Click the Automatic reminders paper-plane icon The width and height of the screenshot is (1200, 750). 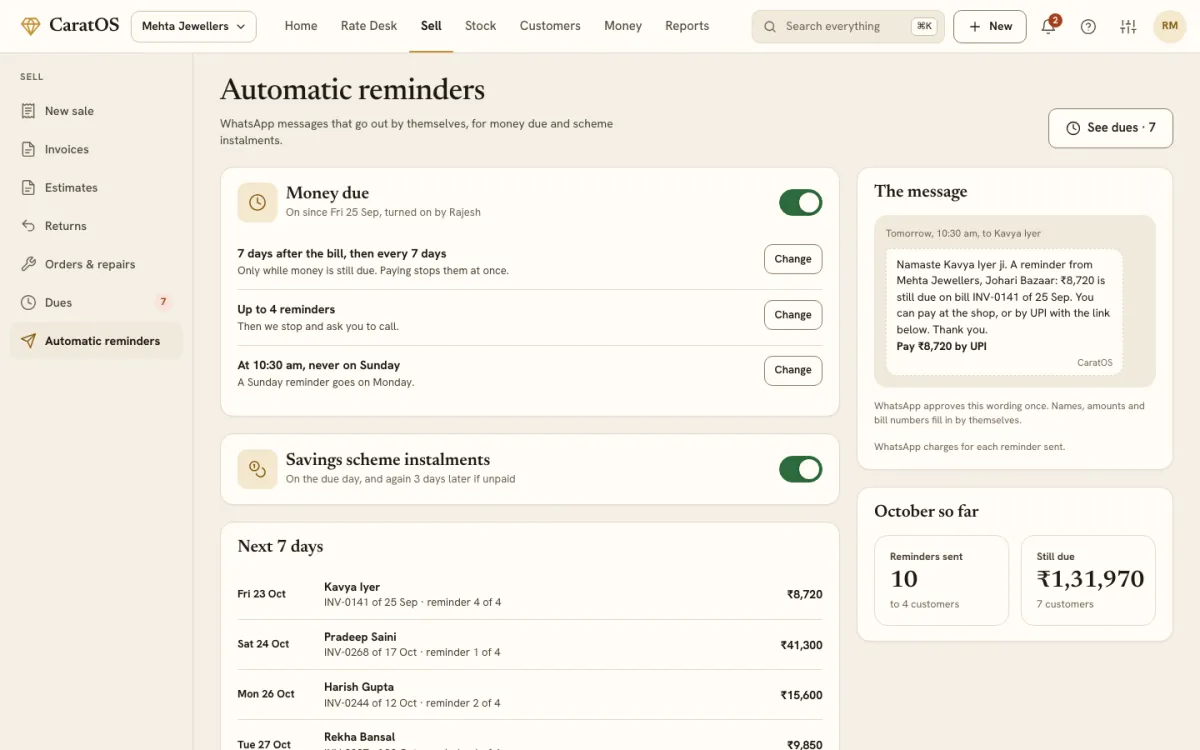click(28, 341)
